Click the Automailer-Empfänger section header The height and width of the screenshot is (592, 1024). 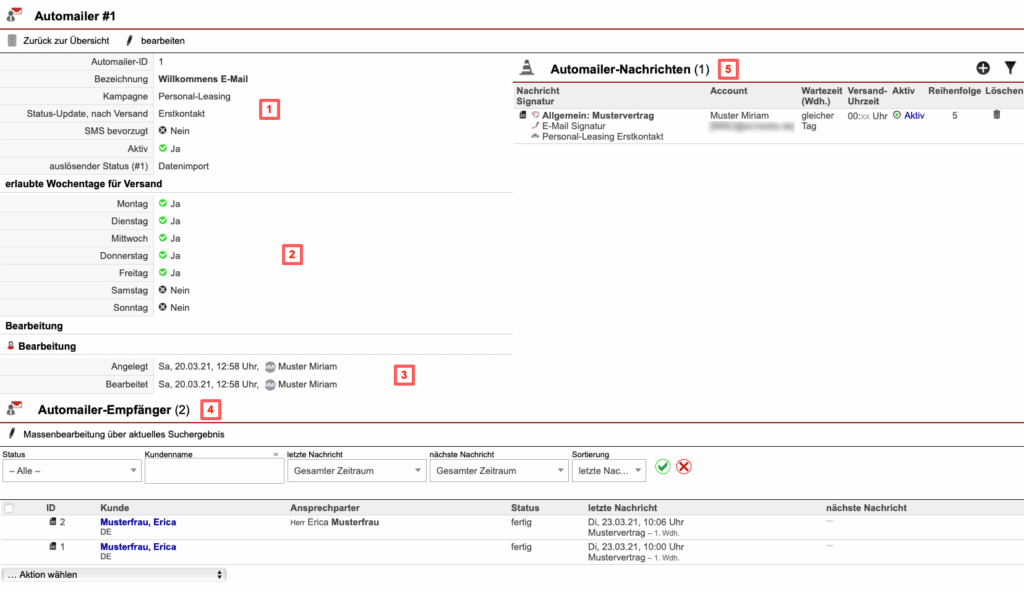[104, 408]
